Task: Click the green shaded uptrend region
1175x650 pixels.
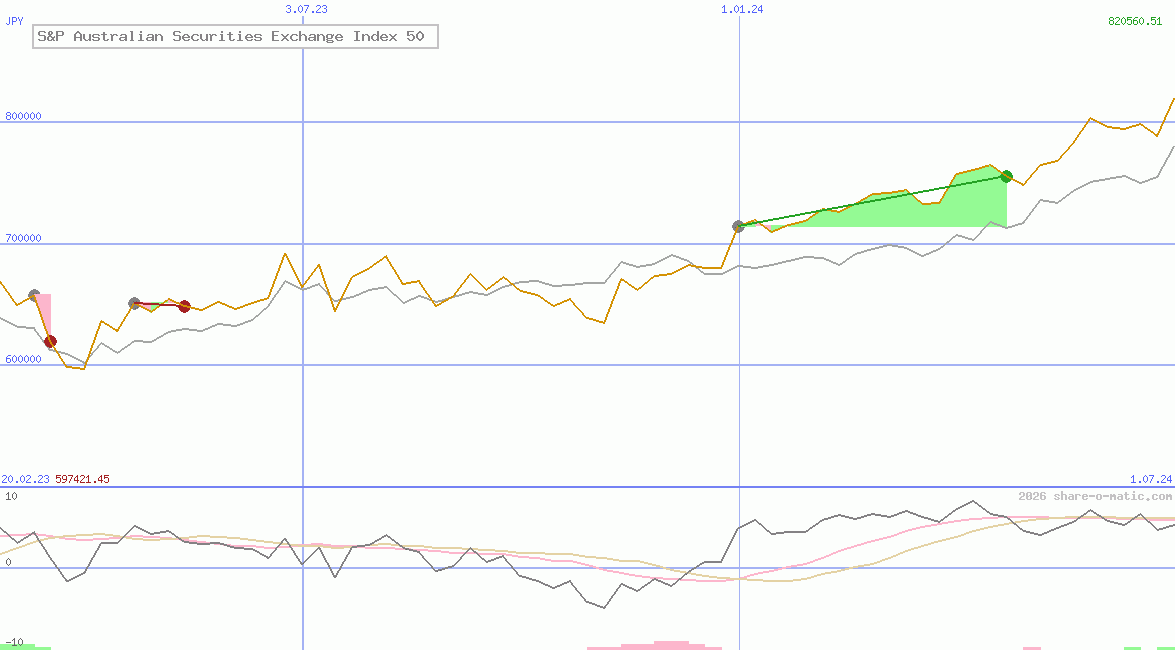Action: coord(890,210)
